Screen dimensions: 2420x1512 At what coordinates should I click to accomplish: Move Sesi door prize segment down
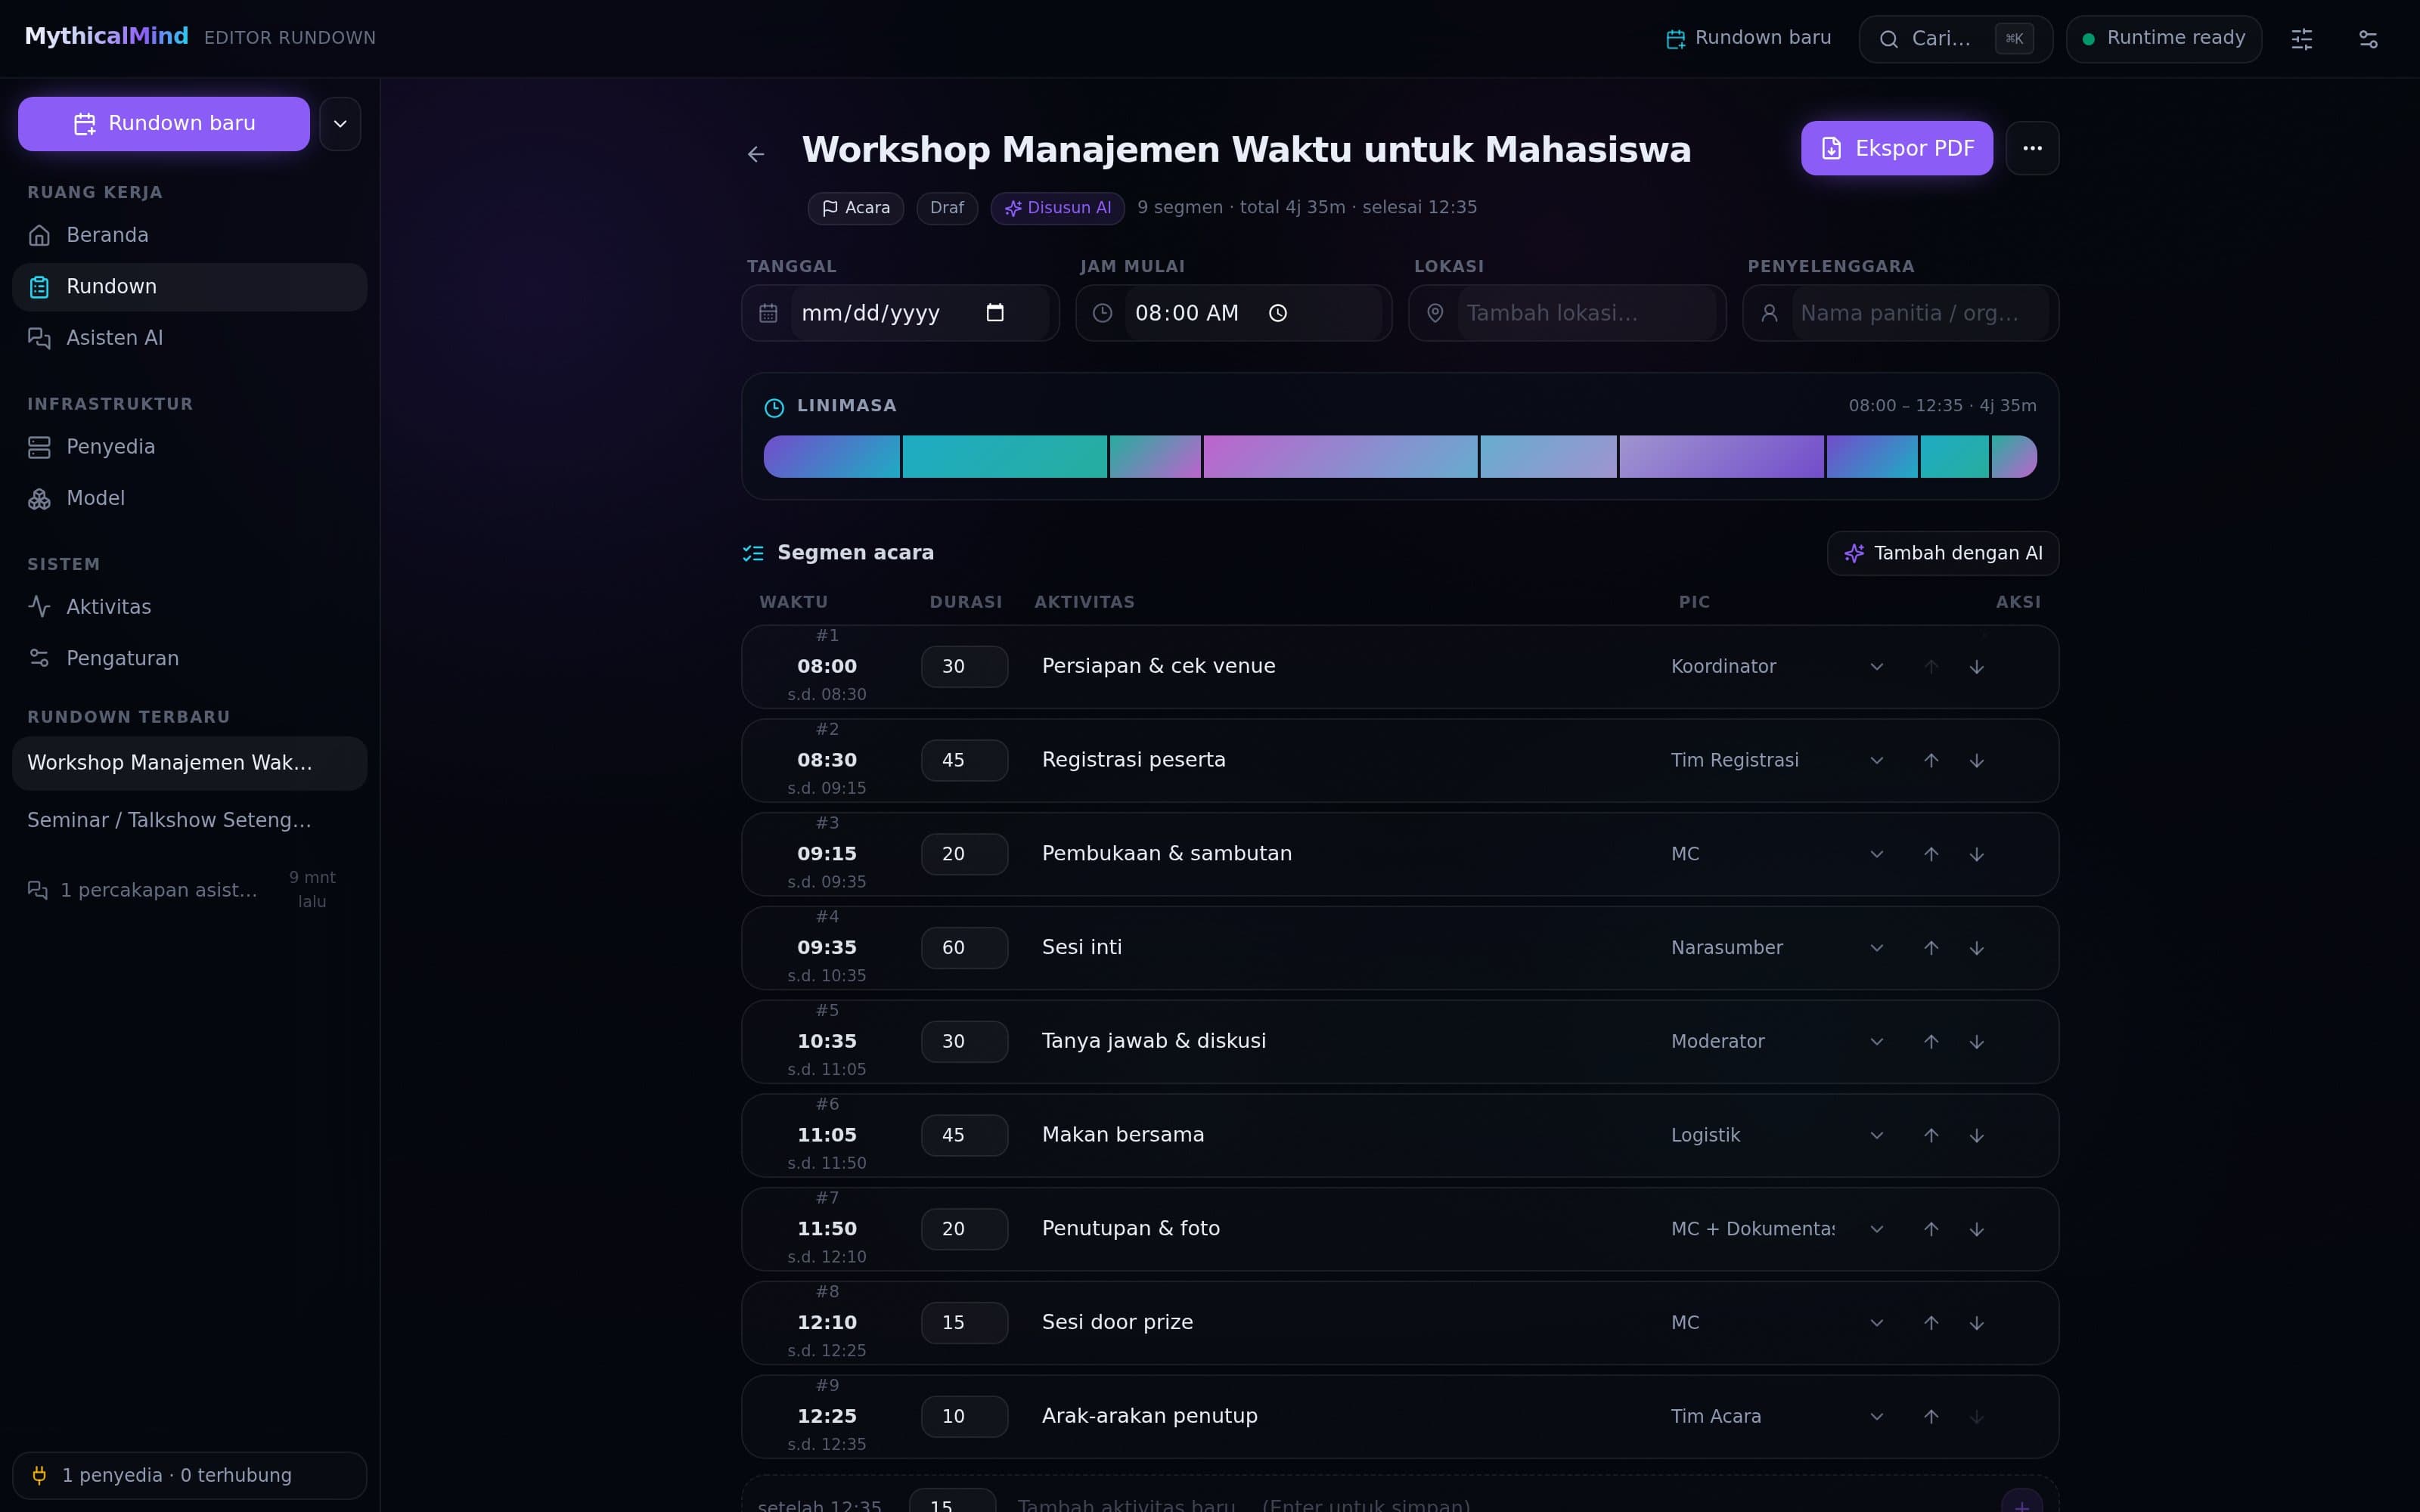[1977, 1323]
